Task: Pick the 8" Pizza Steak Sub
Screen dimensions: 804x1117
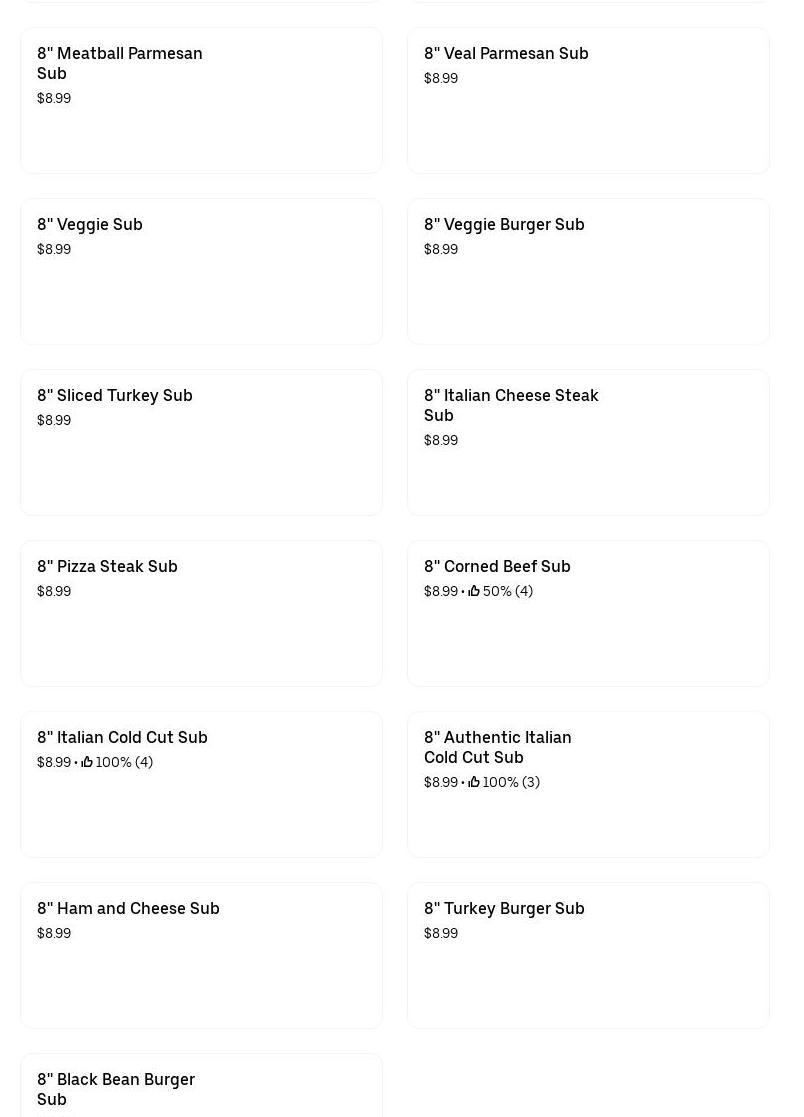Action: 107,566
